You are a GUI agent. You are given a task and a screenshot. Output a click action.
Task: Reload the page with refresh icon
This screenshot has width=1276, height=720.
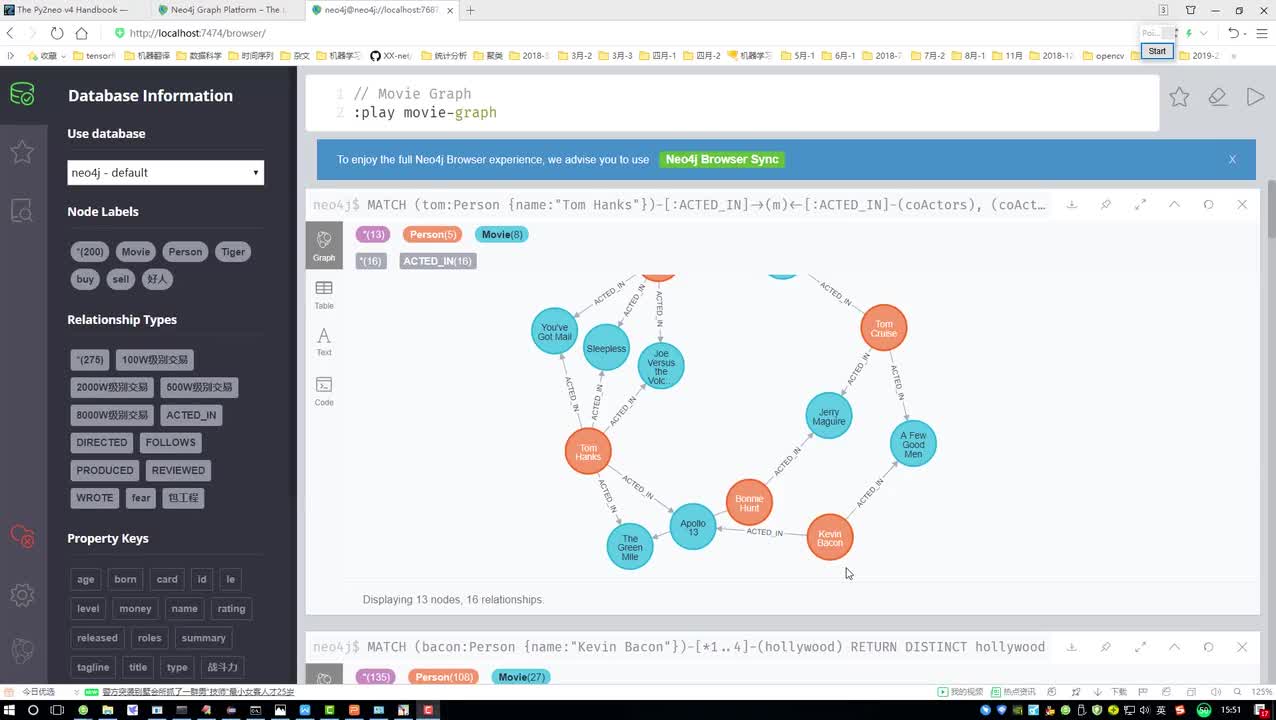[x=57, y=33]
